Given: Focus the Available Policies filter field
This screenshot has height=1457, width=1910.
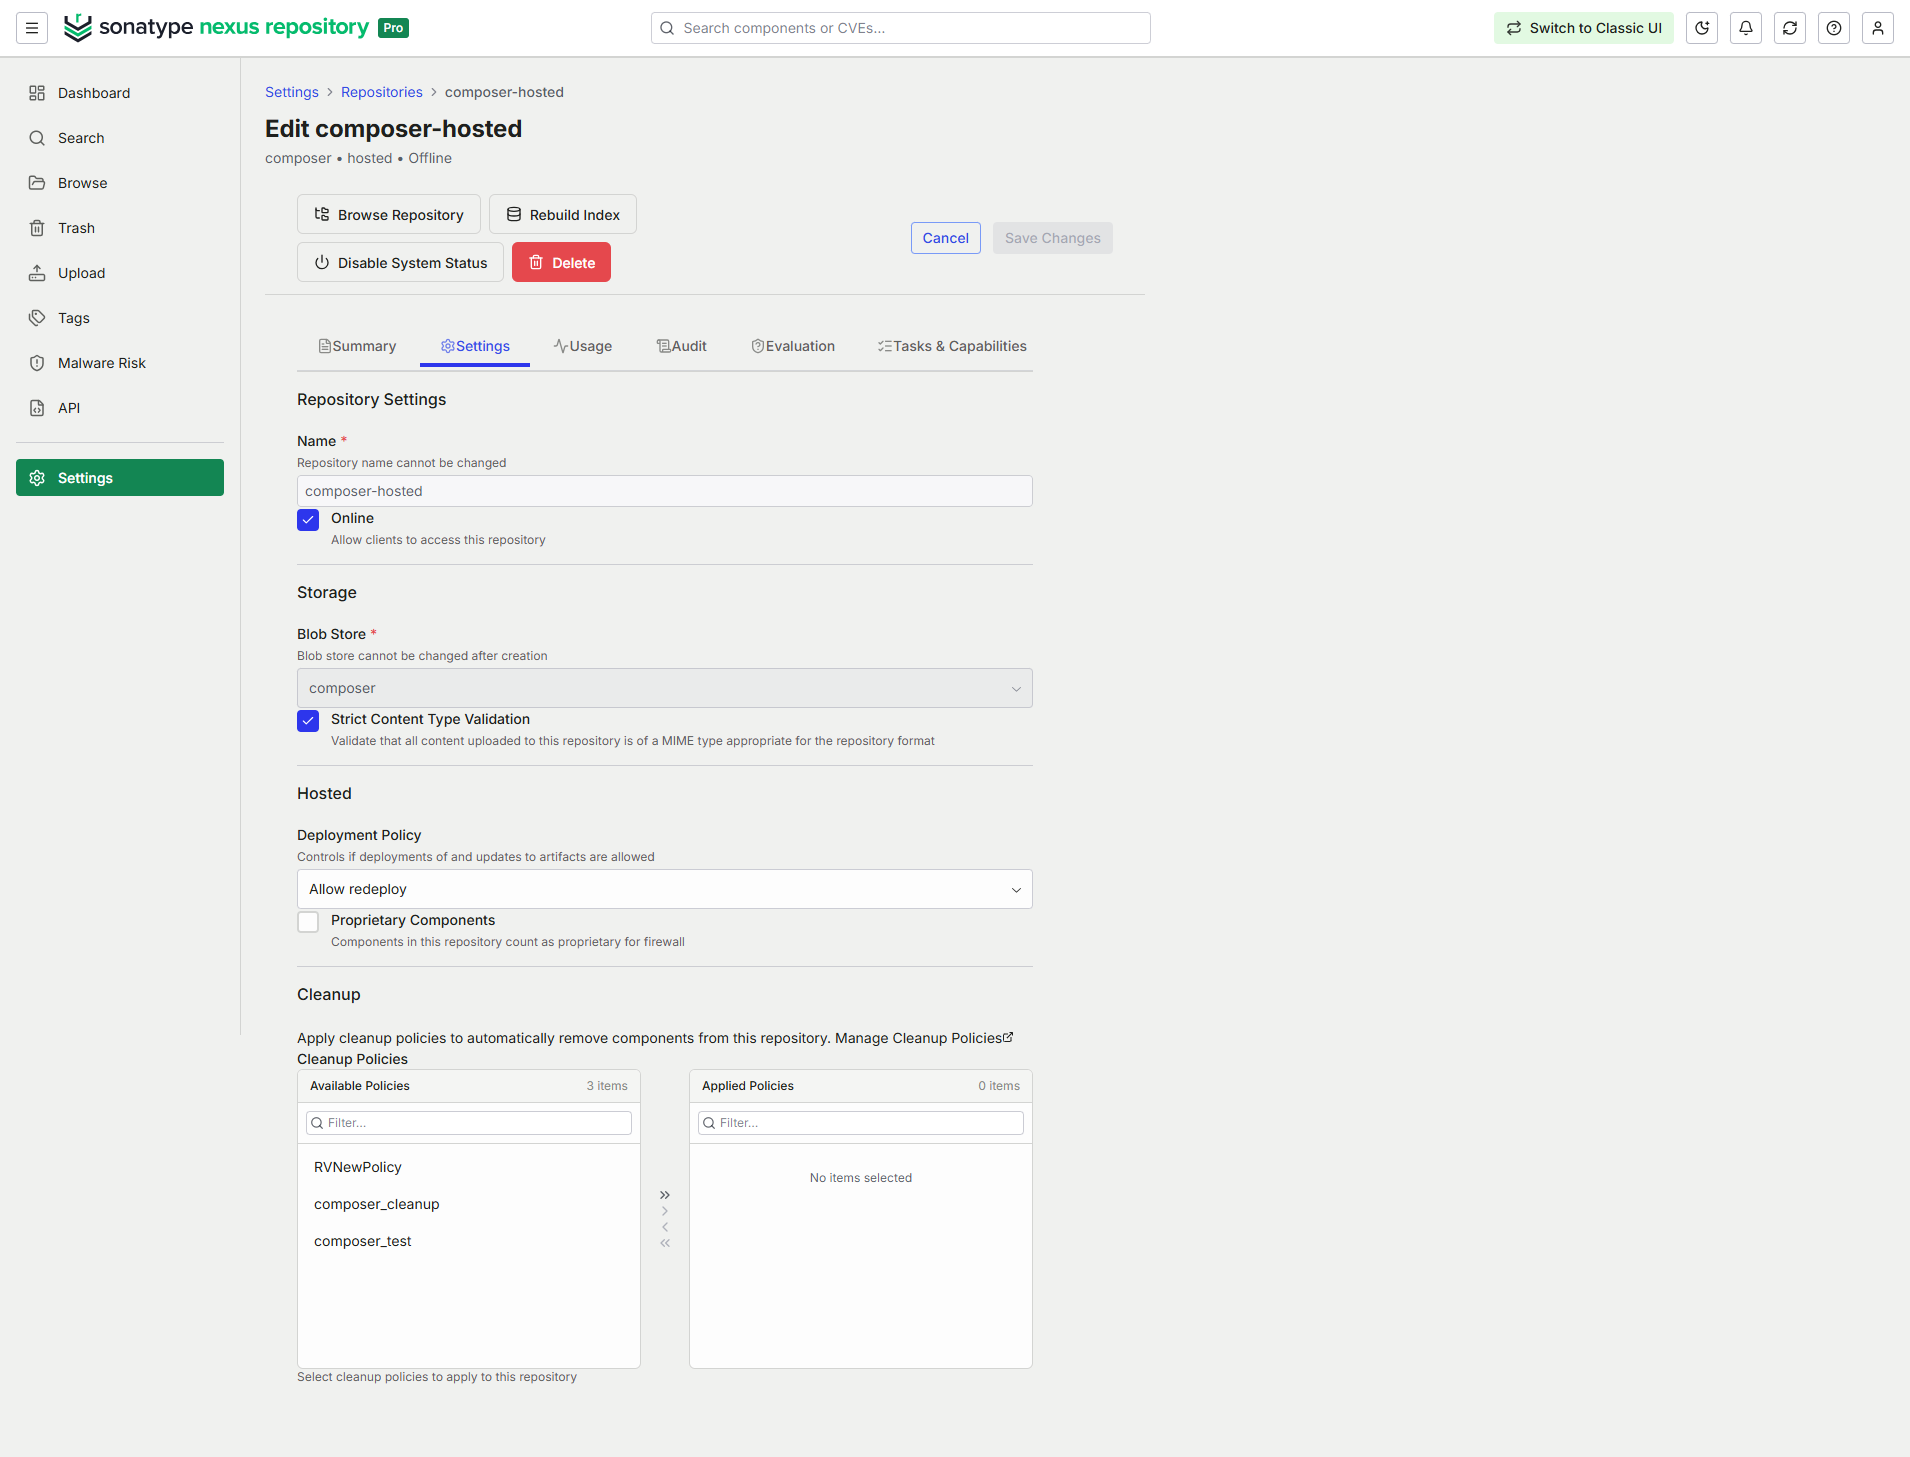Looking at the screenshot, I should [x=469, y=1123].
